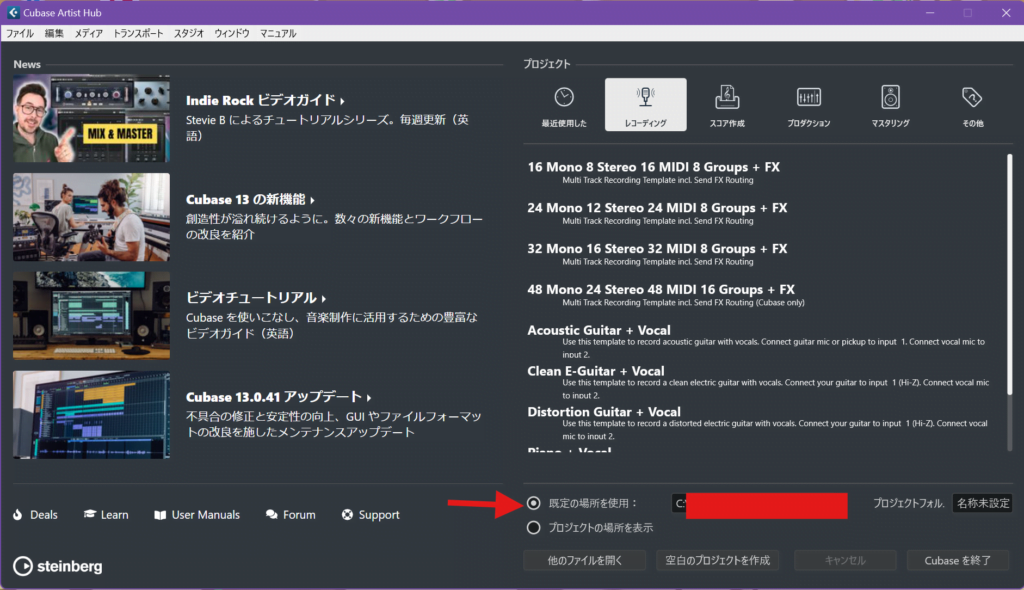This screenshot has height=590, width=1024.
Task: Click the Support lifebuoy icon
Action: 347,515
